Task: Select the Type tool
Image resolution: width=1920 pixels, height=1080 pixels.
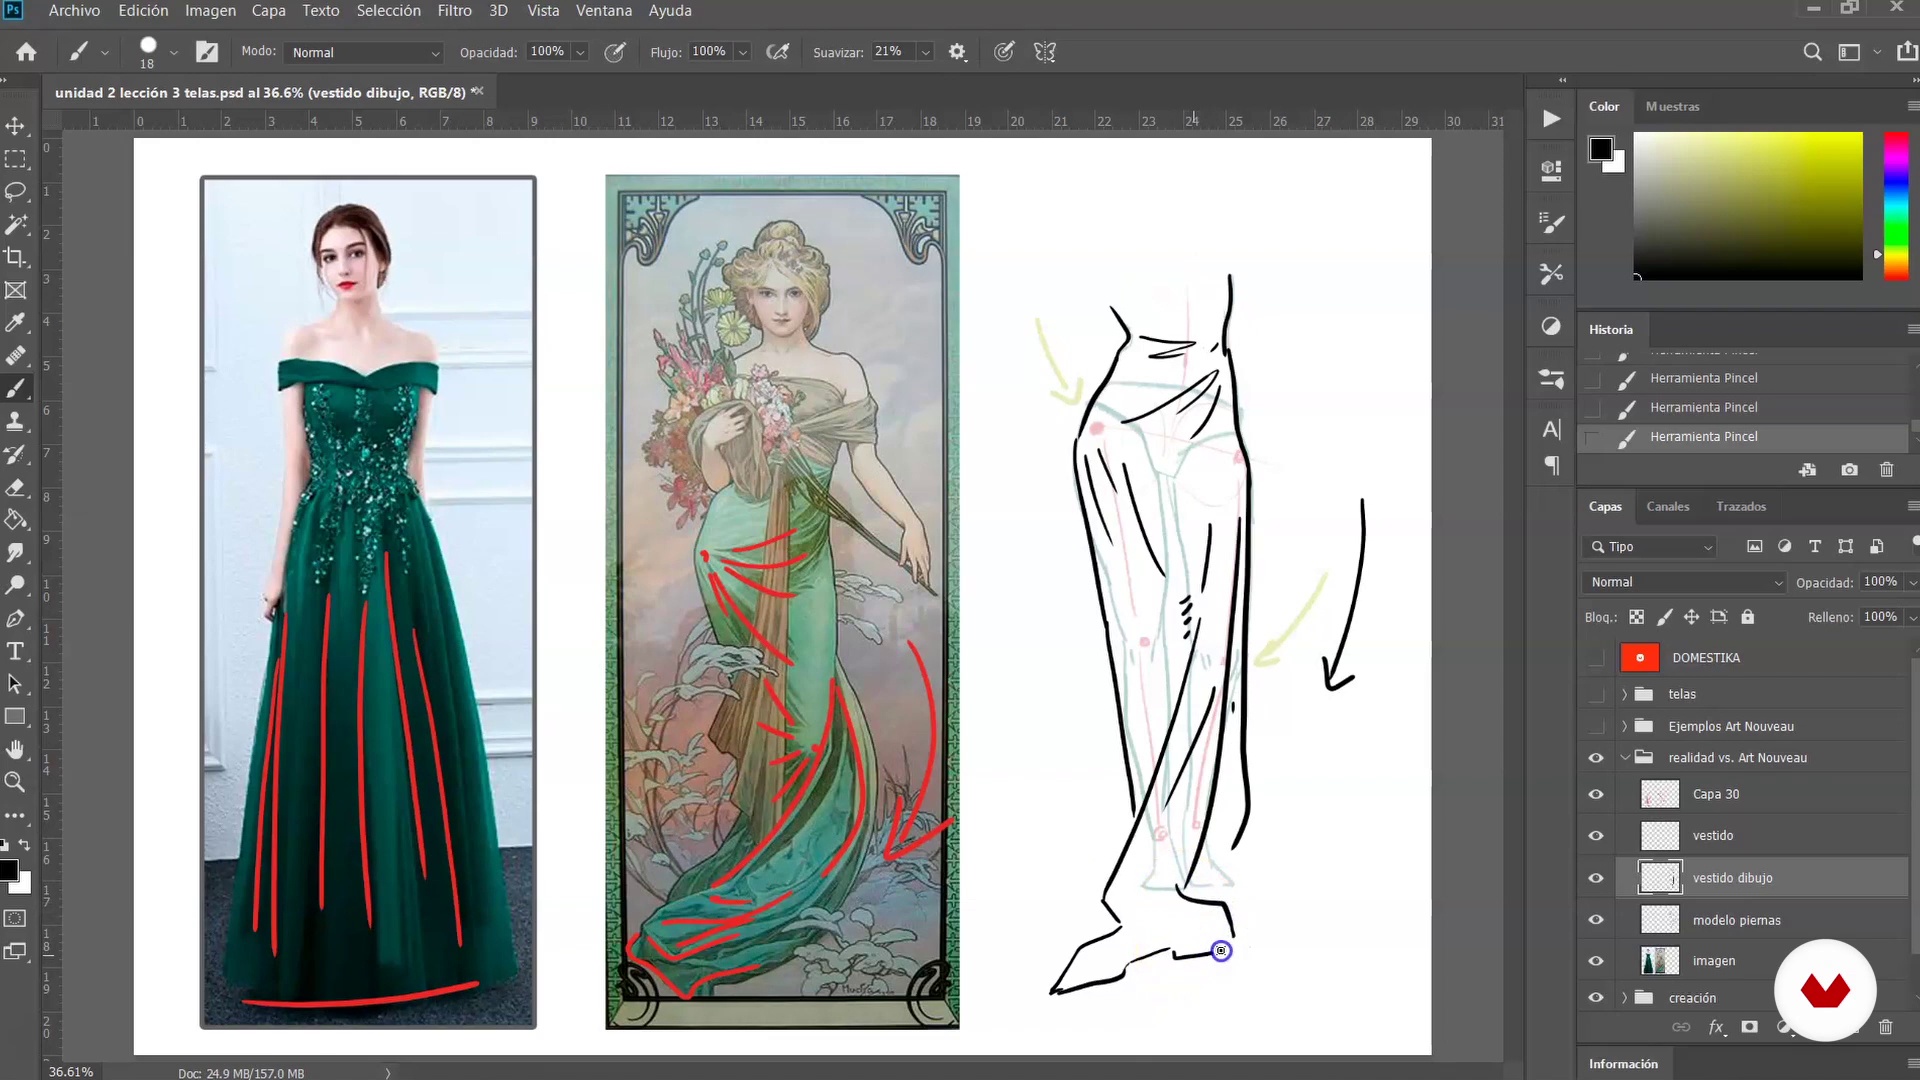Action: pos(15,651)
